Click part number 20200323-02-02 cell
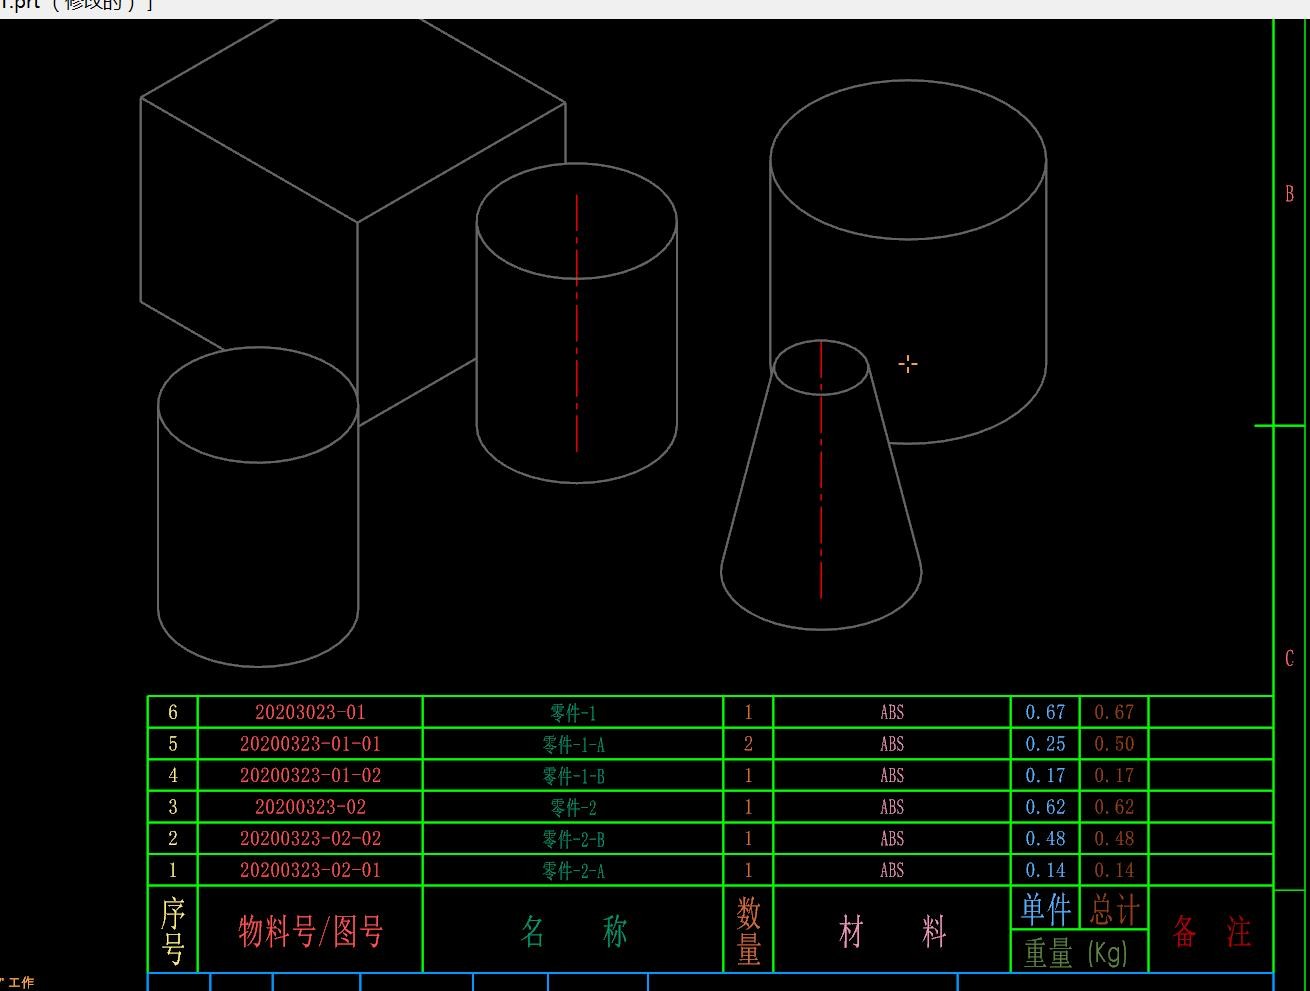The height and width of the screenshot is (991, 1310). pos(310,838)
